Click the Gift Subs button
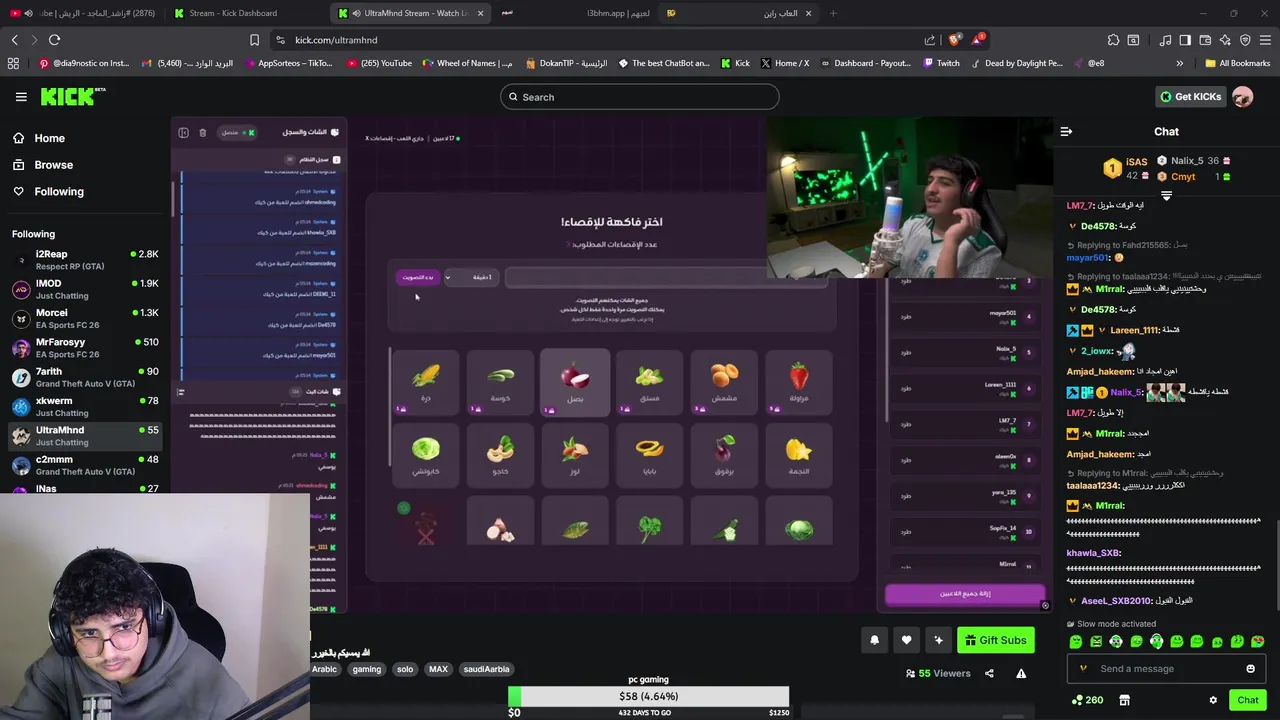The height and width of the screenshot is (720, 1280). click(x=994, y=640)
